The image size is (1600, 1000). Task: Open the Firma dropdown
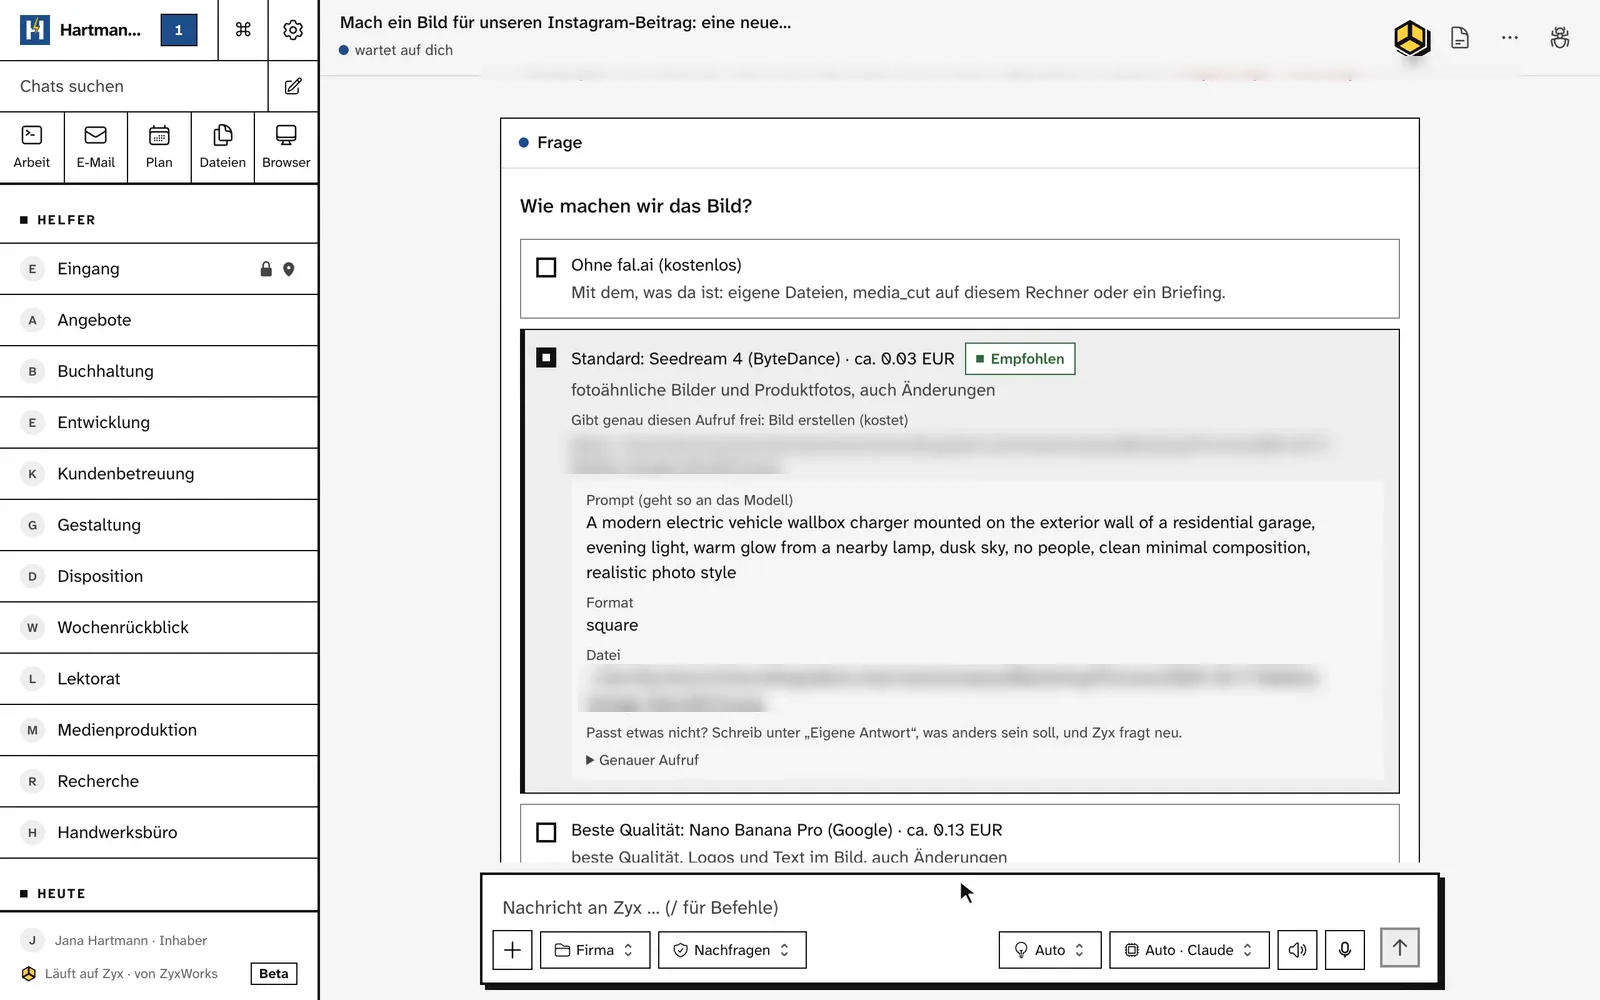[x=595, y=950]
